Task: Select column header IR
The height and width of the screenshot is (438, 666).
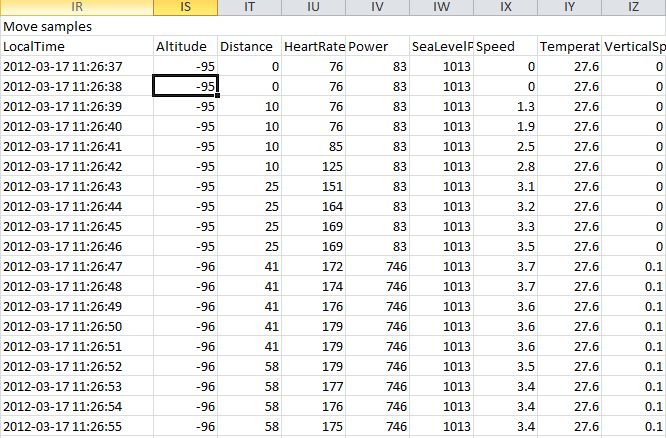Action: pos(76,7)
